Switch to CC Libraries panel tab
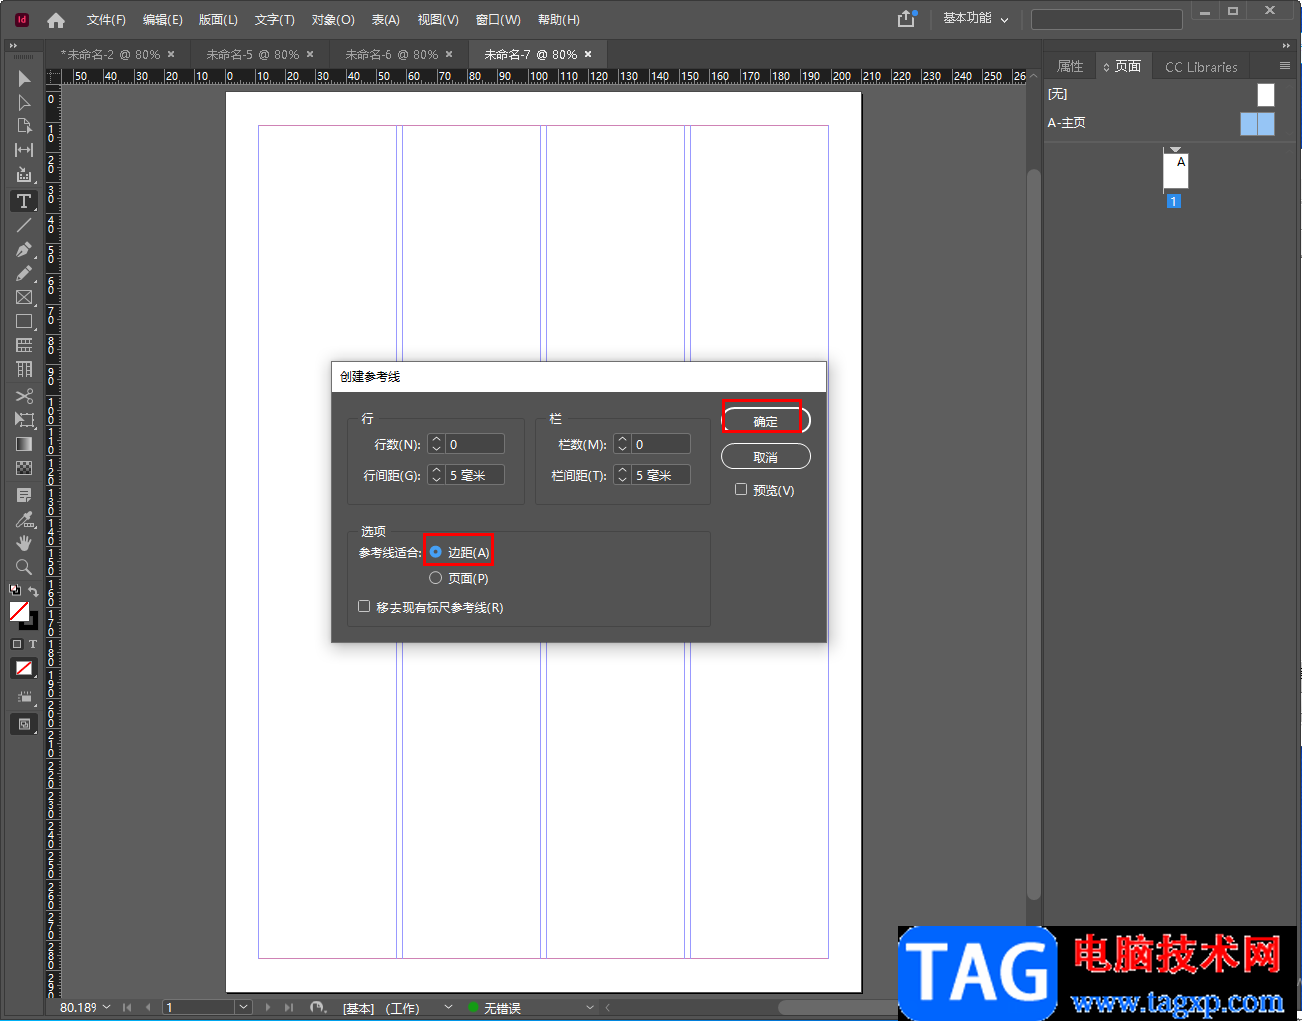This screenshot has height=1021, width=1302. tap(1201, 67)
